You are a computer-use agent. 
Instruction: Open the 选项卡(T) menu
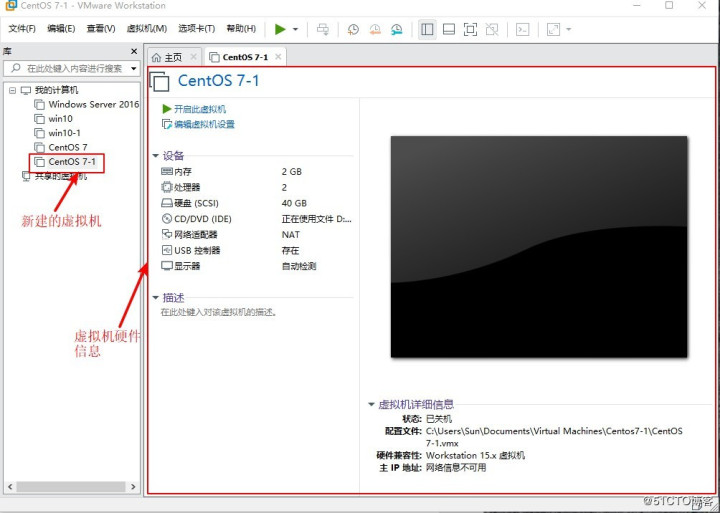[197, 28]
